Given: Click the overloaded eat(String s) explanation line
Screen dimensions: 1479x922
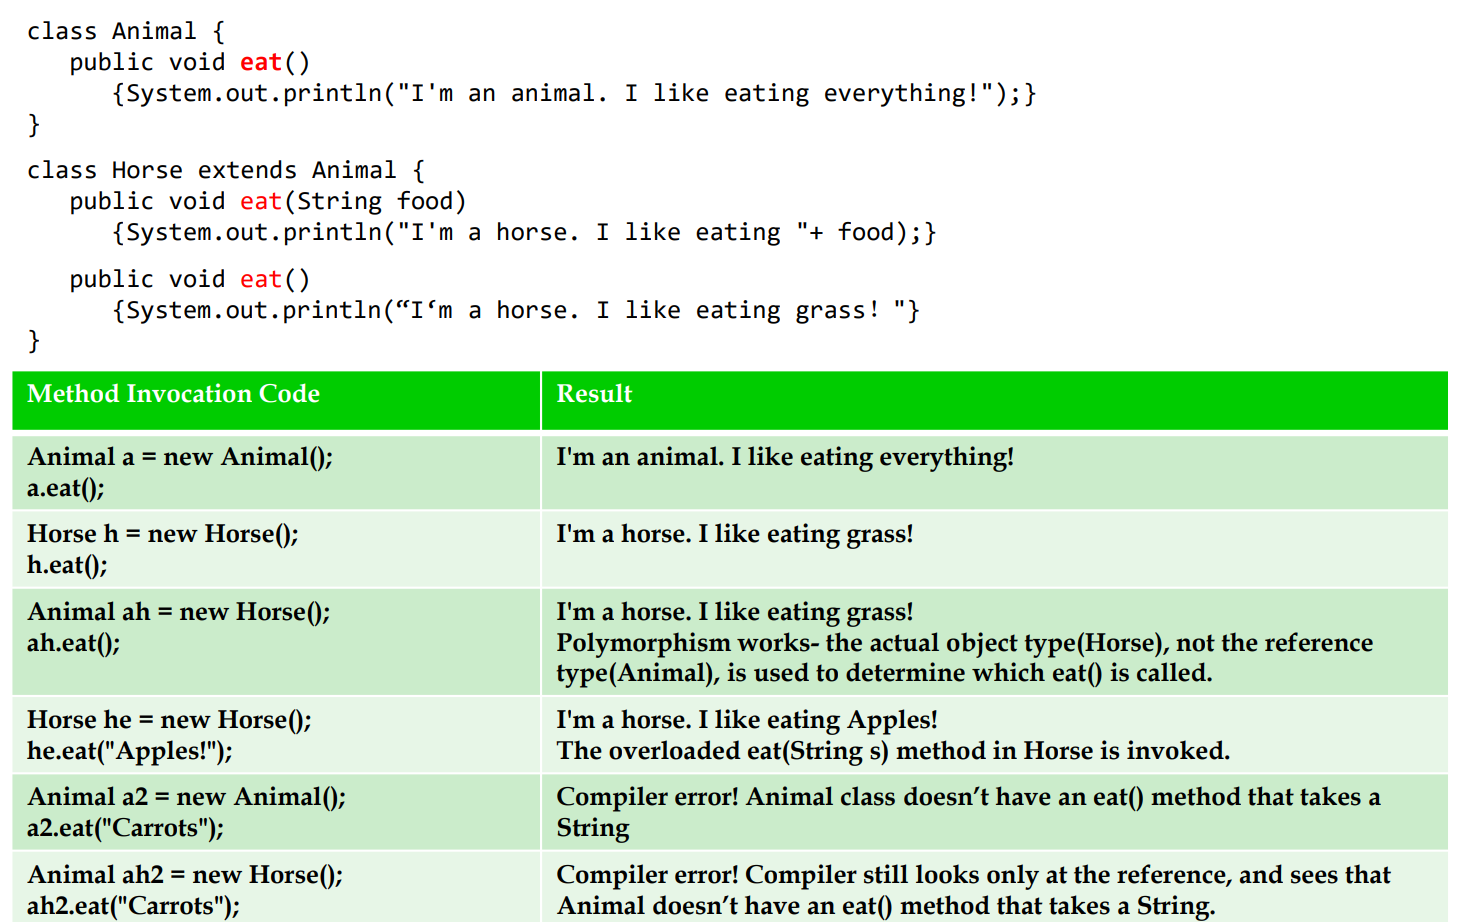Looking at the screenshot, I should [x=892, y=751].
